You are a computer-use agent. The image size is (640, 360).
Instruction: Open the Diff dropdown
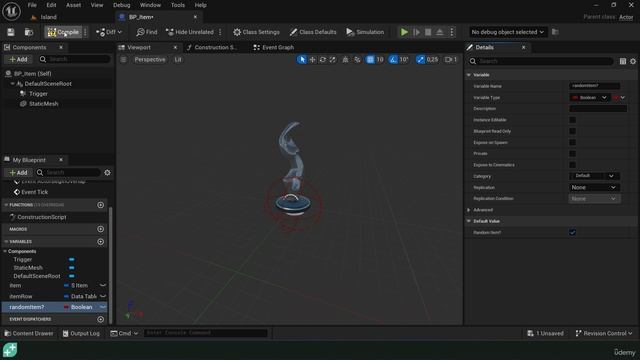pyautogui.click(x=109, y=32)
